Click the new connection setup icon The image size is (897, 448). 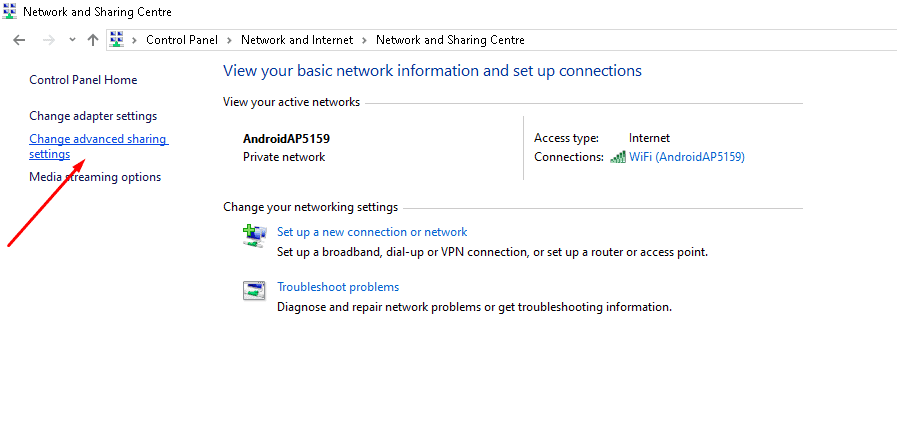255,236
